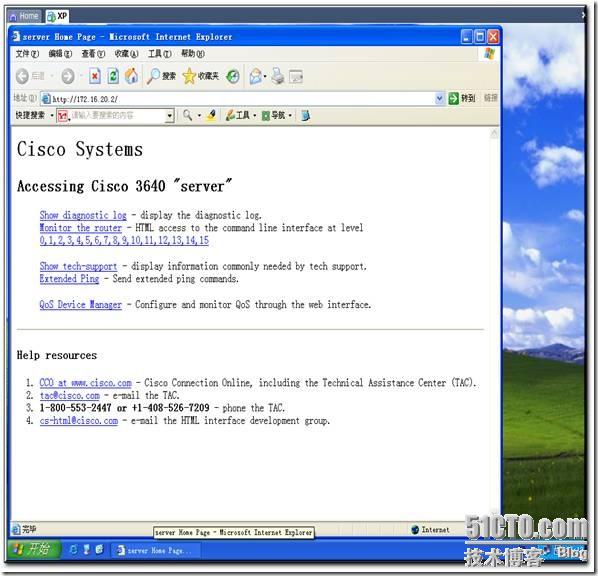
Task: Expand the Mail button dropdown arrow
Action: click(265, 77)
